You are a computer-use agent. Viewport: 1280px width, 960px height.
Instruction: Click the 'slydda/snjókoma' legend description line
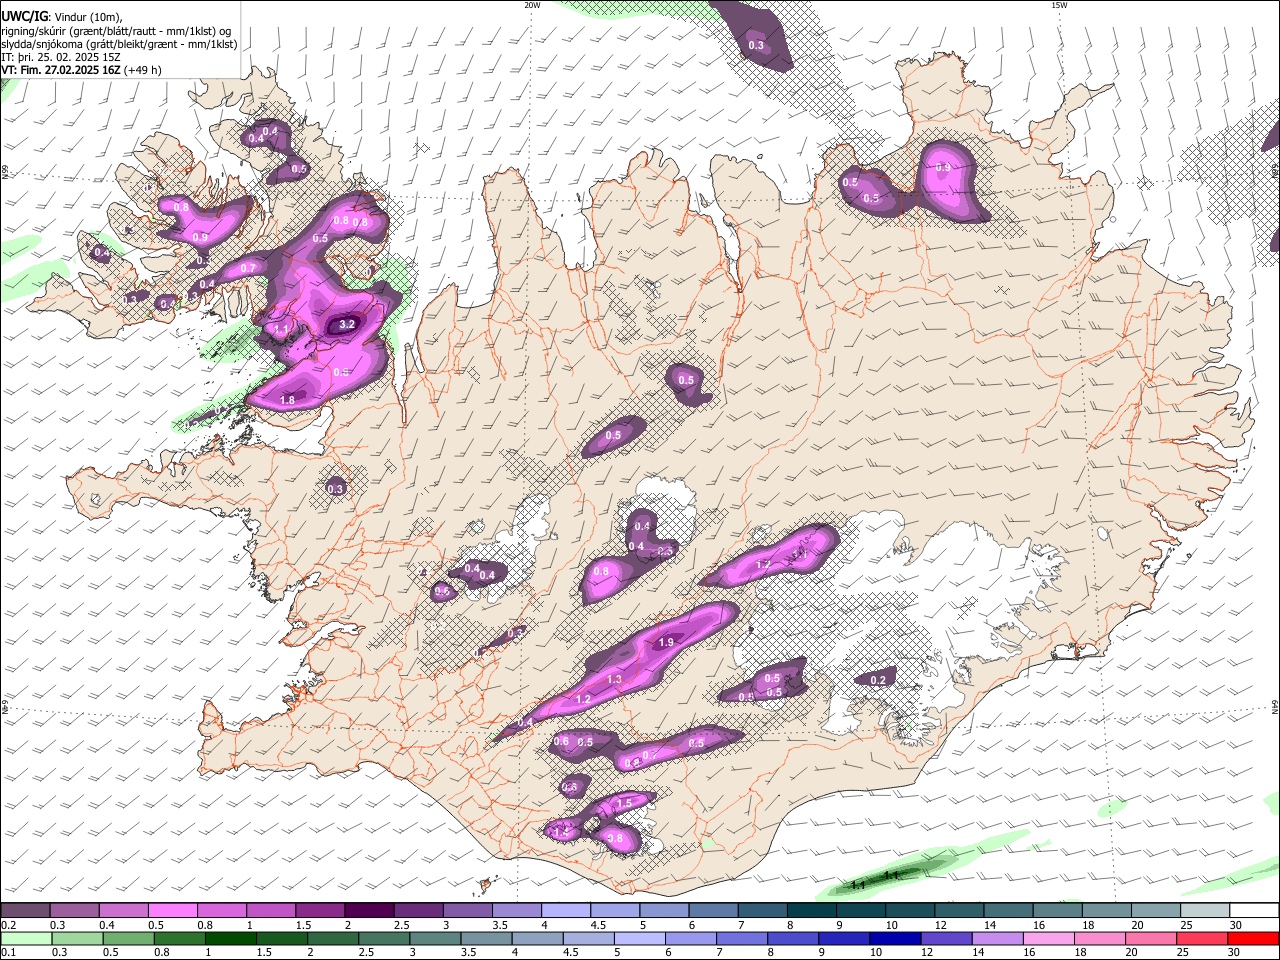click(119, 44)
